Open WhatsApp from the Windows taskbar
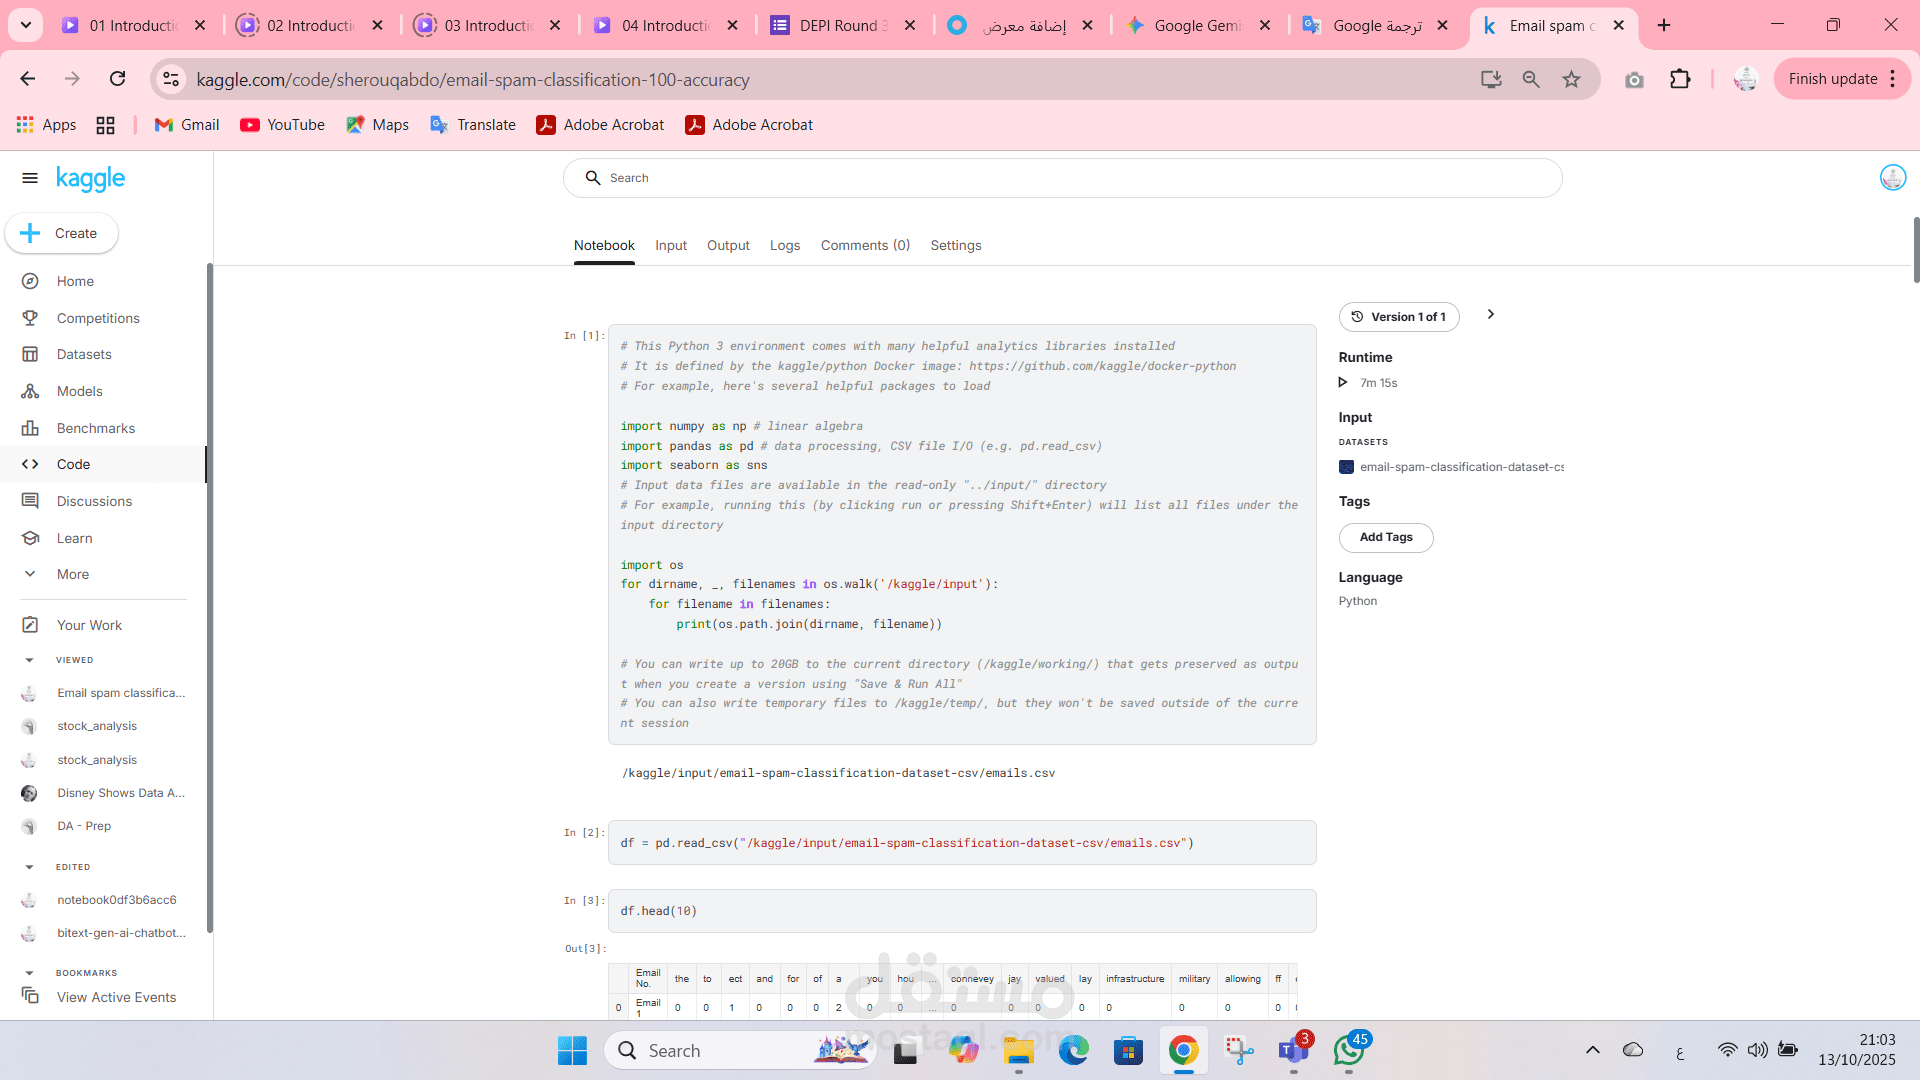The height and width of the screenshot is (1080, 1920). tap(1348, 1050)
